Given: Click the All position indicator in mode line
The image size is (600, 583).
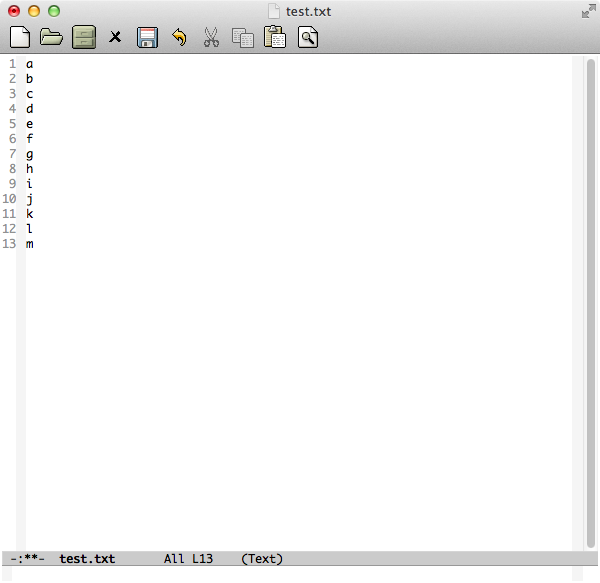Looking at the screenshot, I should coord(174,559).
